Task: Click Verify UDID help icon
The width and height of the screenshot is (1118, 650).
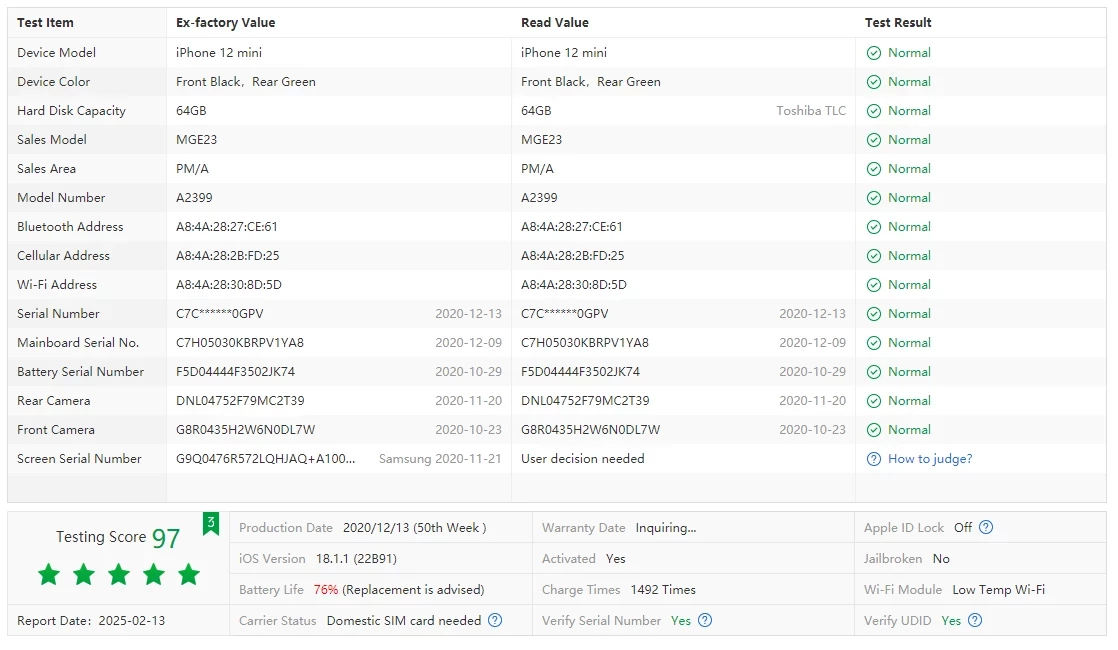Action: click(975, 620)
